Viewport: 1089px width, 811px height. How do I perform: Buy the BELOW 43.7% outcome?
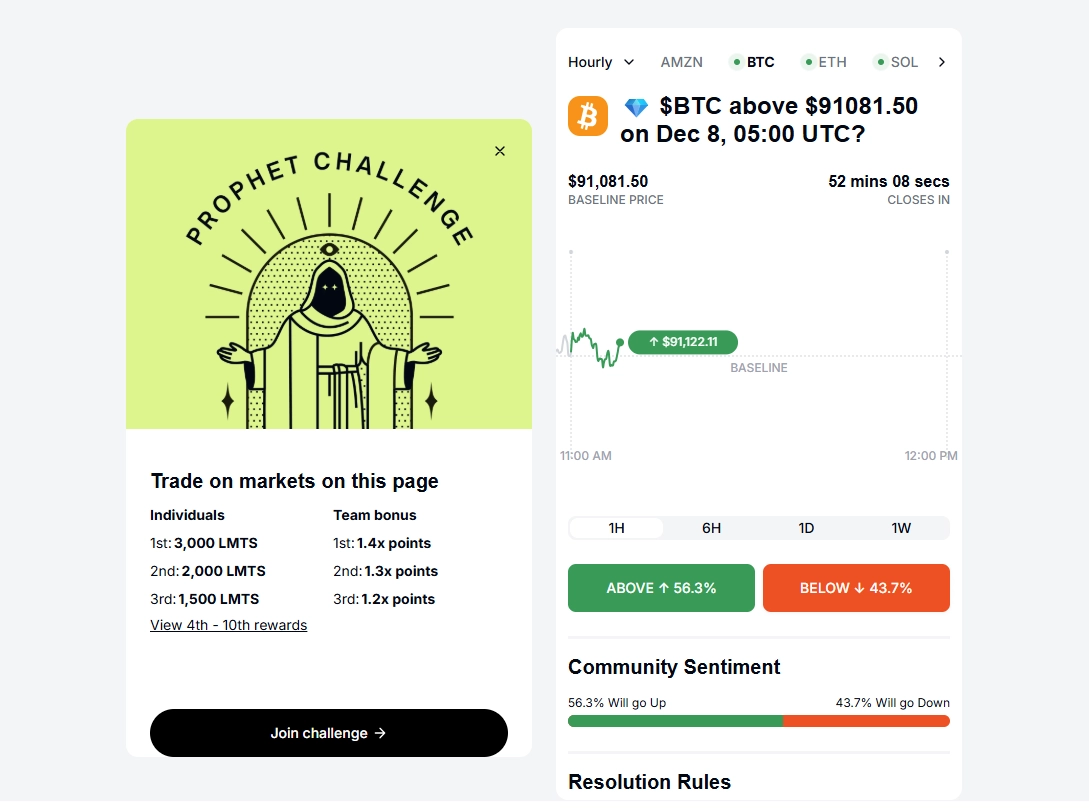coord(856,588)
